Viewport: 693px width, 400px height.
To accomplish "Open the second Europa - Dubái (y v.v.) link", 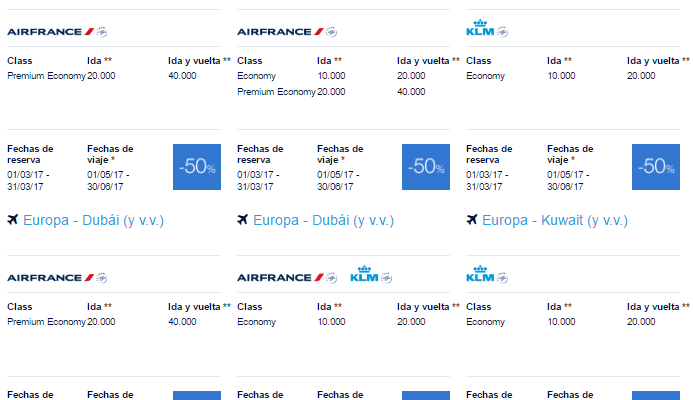I will pos(323,220).
